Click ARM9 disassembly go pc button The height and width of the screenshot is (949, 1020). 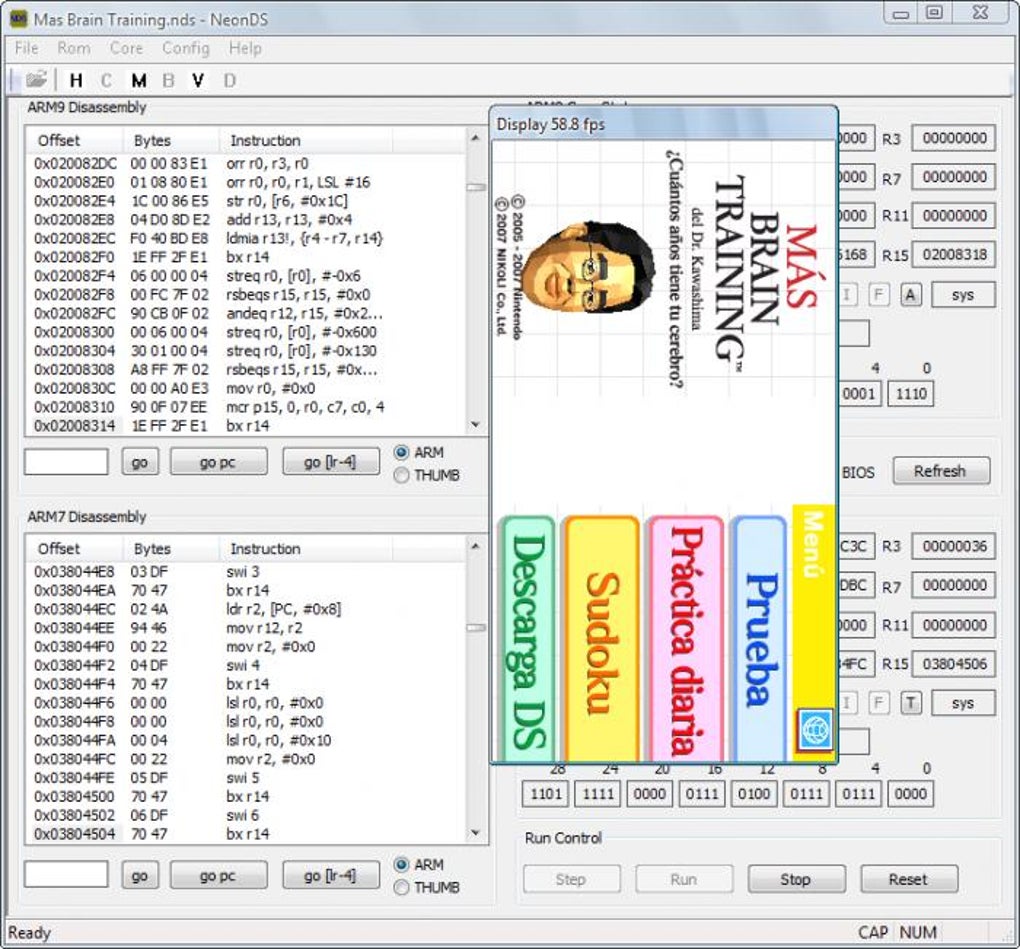click(x=218, y=462)
